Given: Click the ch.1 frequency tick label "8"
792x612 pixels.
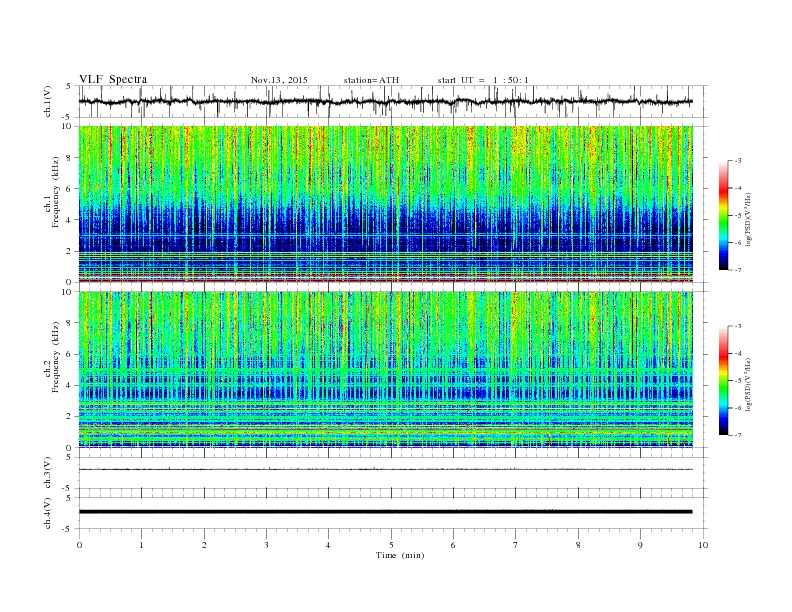Looking at the screenshot, I should pos(69,158).
